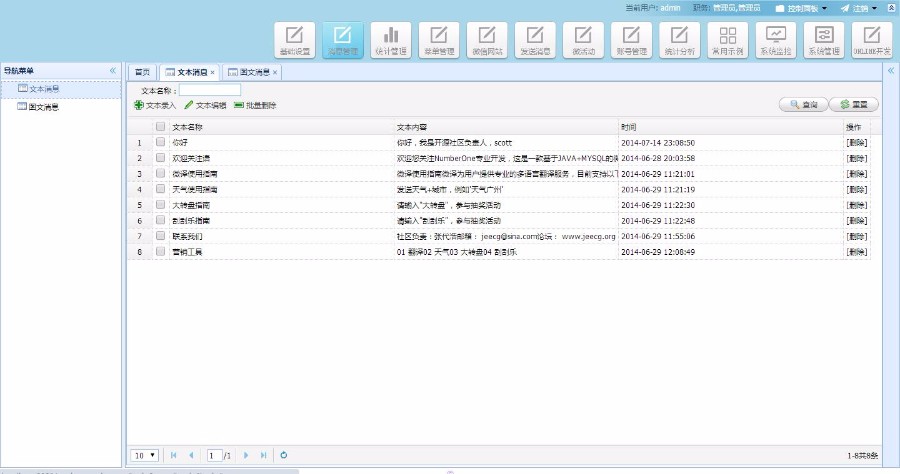The image size is (900, 474).
Task: Check the box for row 大转盘指南
Action: tap(160, 204)
